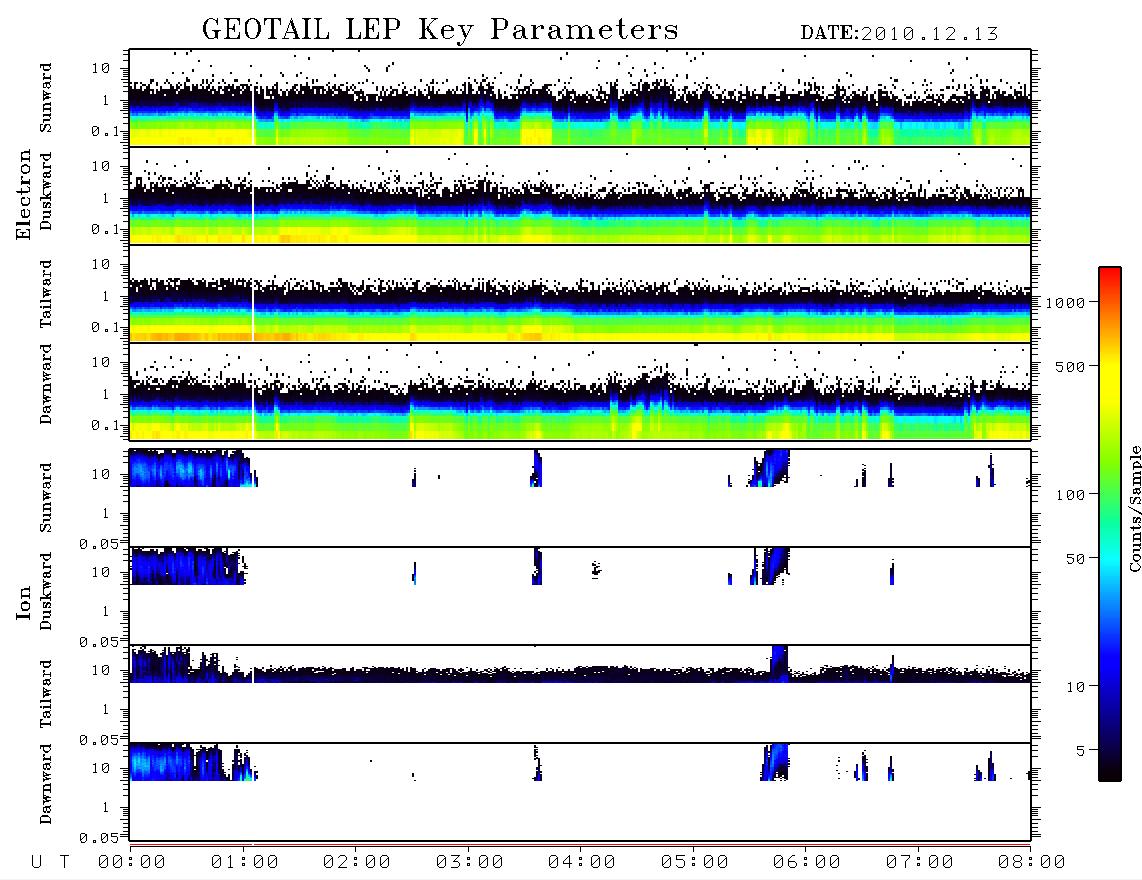Select the 04:00 time axis label

(x=582, y=862)
